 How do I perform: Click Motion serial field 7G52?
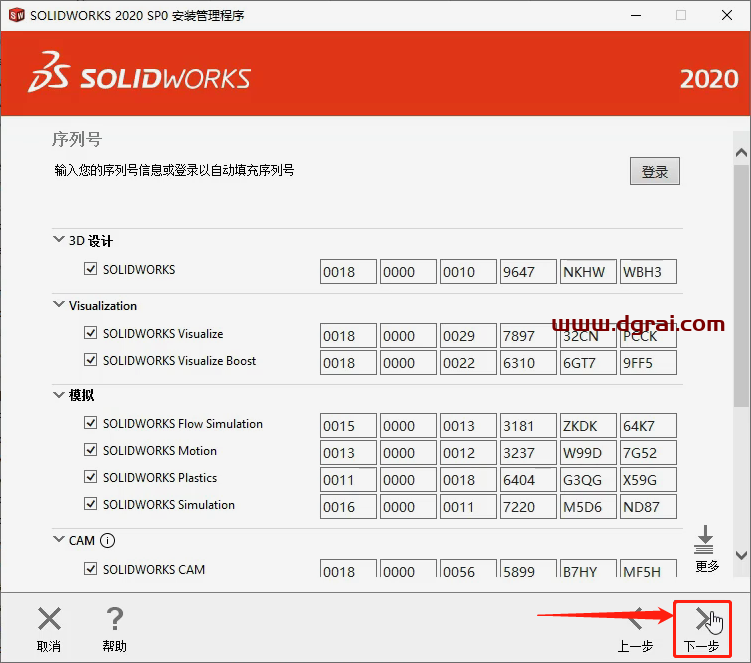[648, 453]
